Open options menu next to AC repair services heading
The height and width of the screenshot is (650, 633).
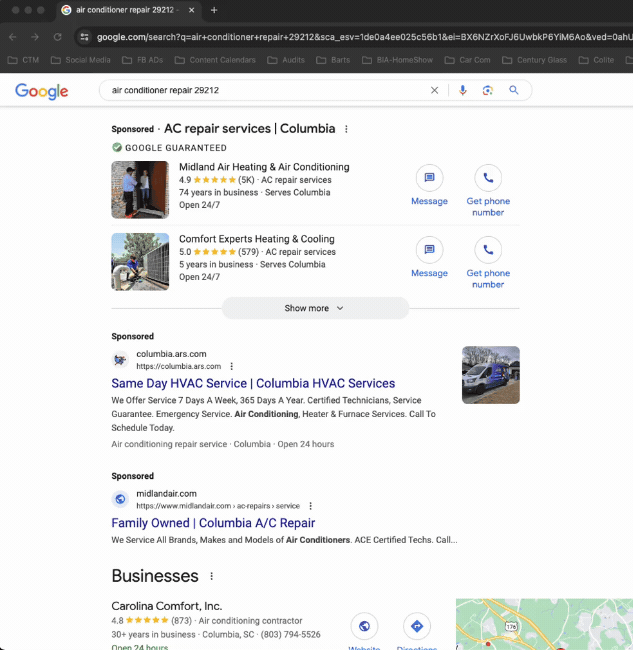pyautogui.click(x=346, y=129)
